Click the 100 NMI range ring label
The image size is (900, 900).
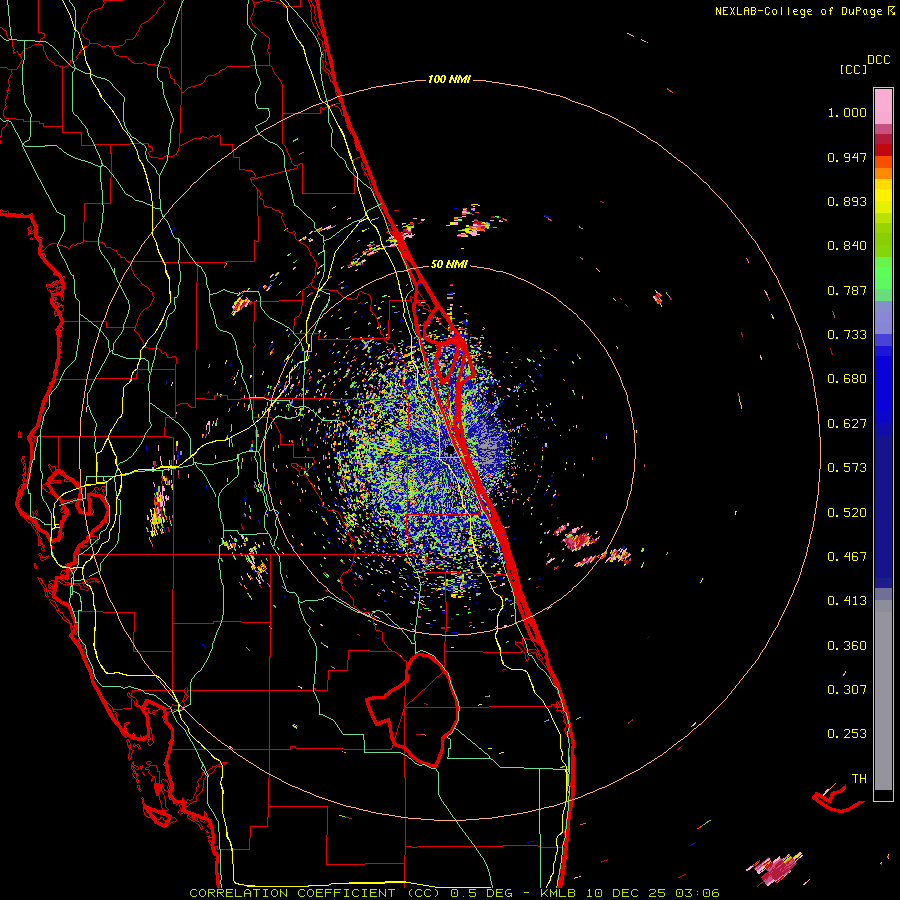point(449,79)
